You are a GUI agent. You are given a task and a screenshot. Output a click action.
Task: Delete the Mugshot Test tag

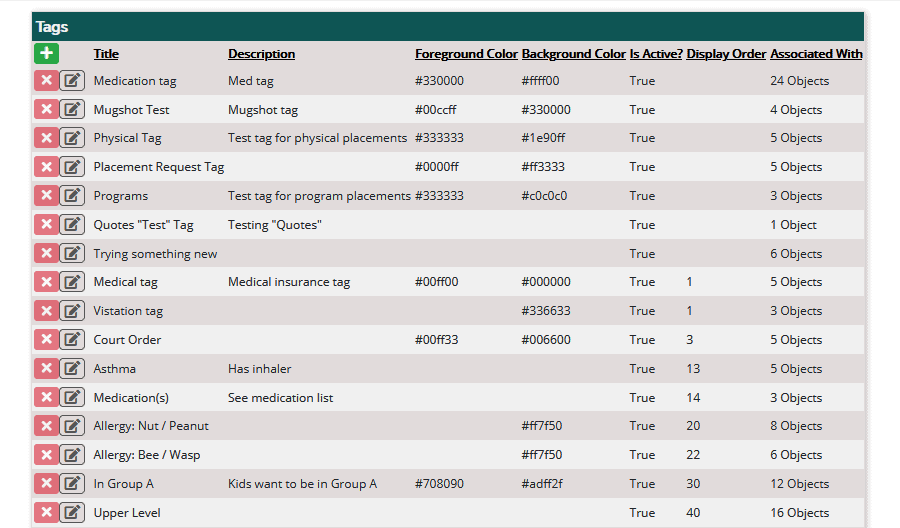click(x=46, y=109)
